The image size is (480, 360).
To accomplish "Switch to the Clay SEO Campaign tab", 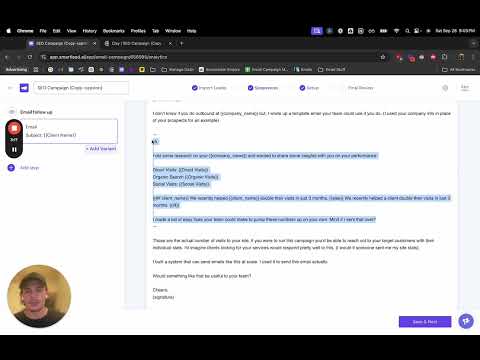I will (136, 43).
